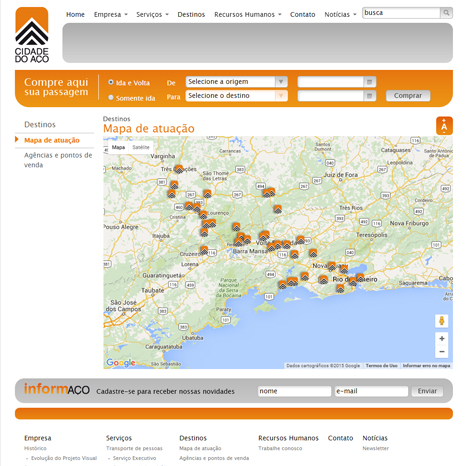The image size is (466, 466).
Task: Click the footer Contato heading
Action: click(x=340, y=438)
